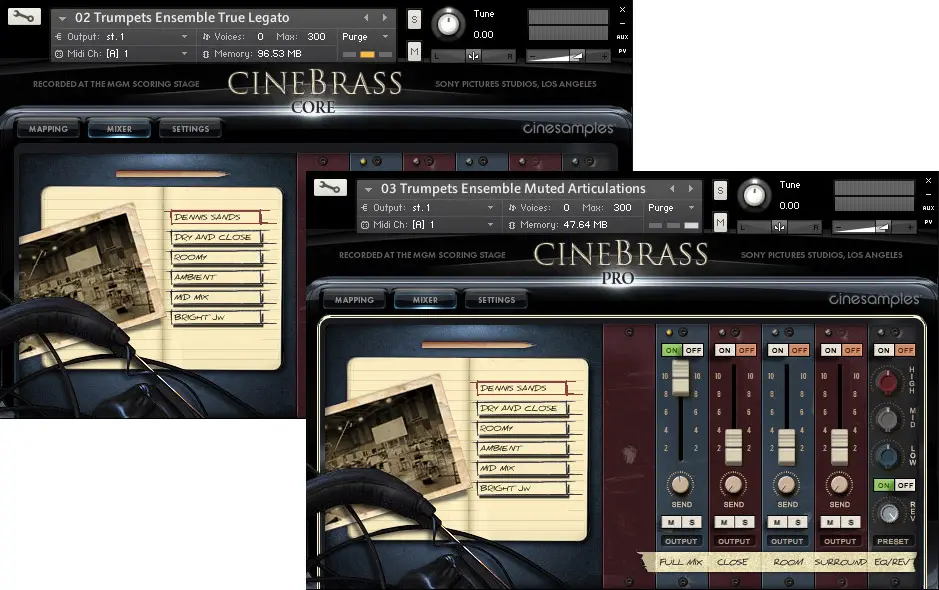
Task: Switch to Mapping tab in Pro window
Action: [x=355, y=299]
